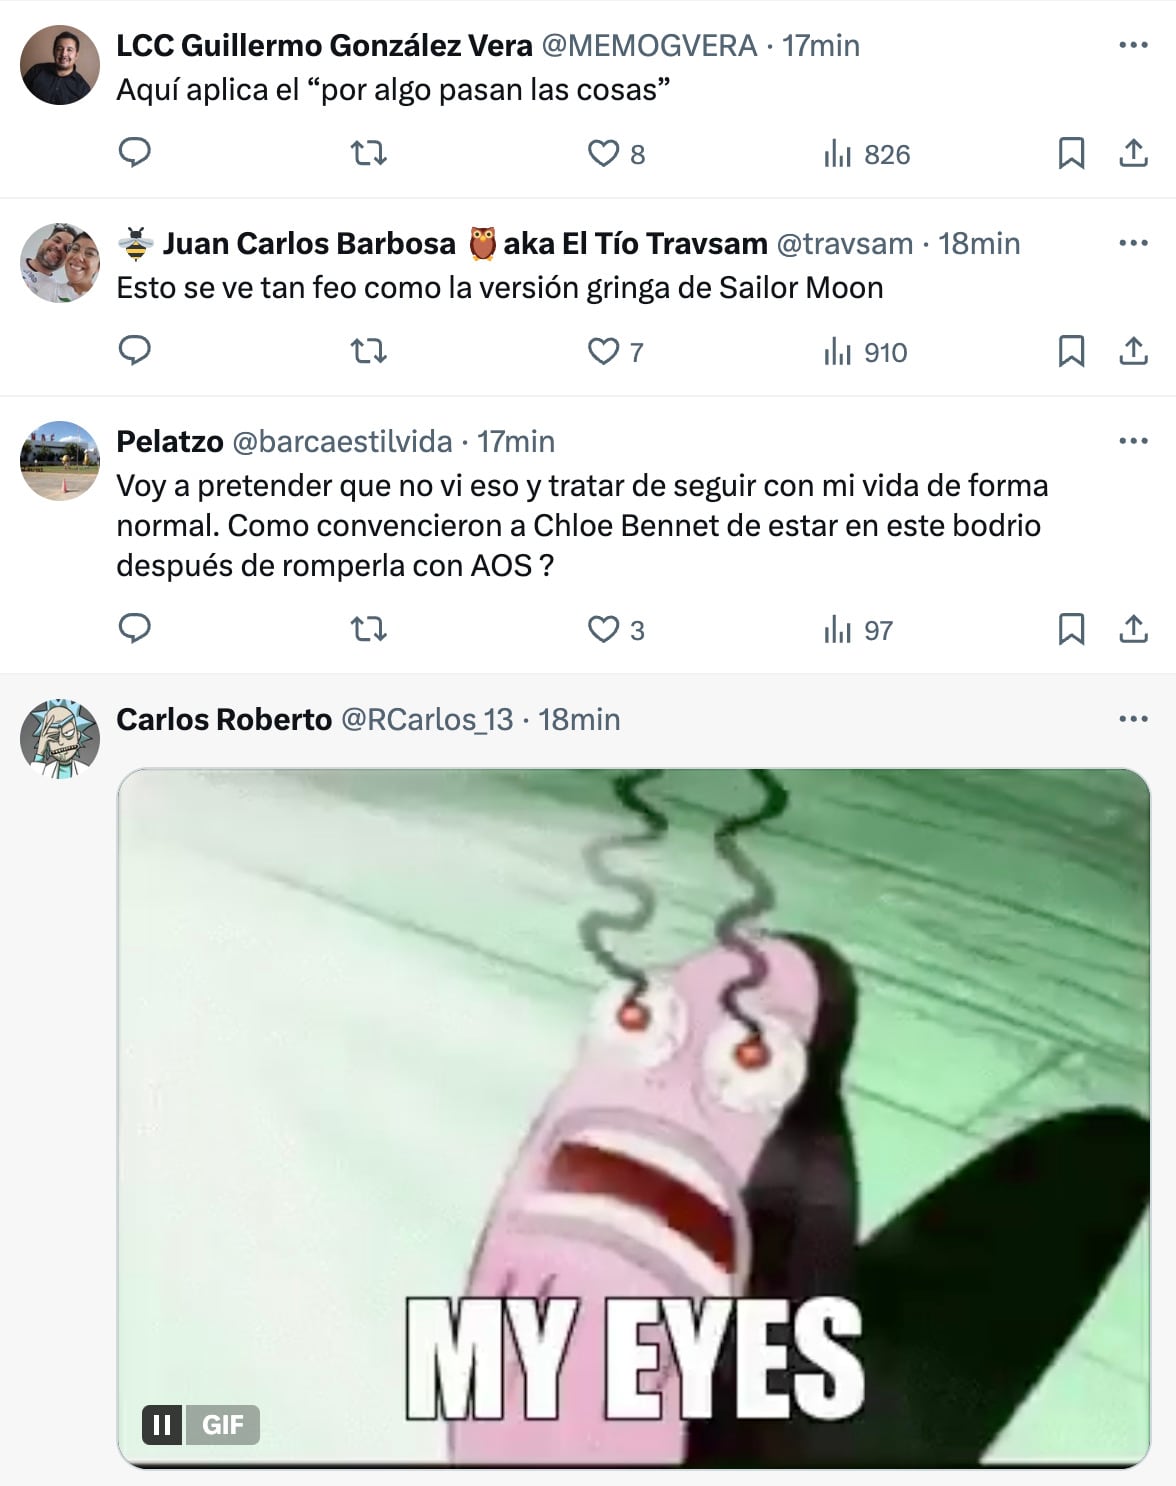Retweet the "por algo pasan las cosas" tweet
This screenshot has height=1486, width=1176.
(x=369, y=153)
